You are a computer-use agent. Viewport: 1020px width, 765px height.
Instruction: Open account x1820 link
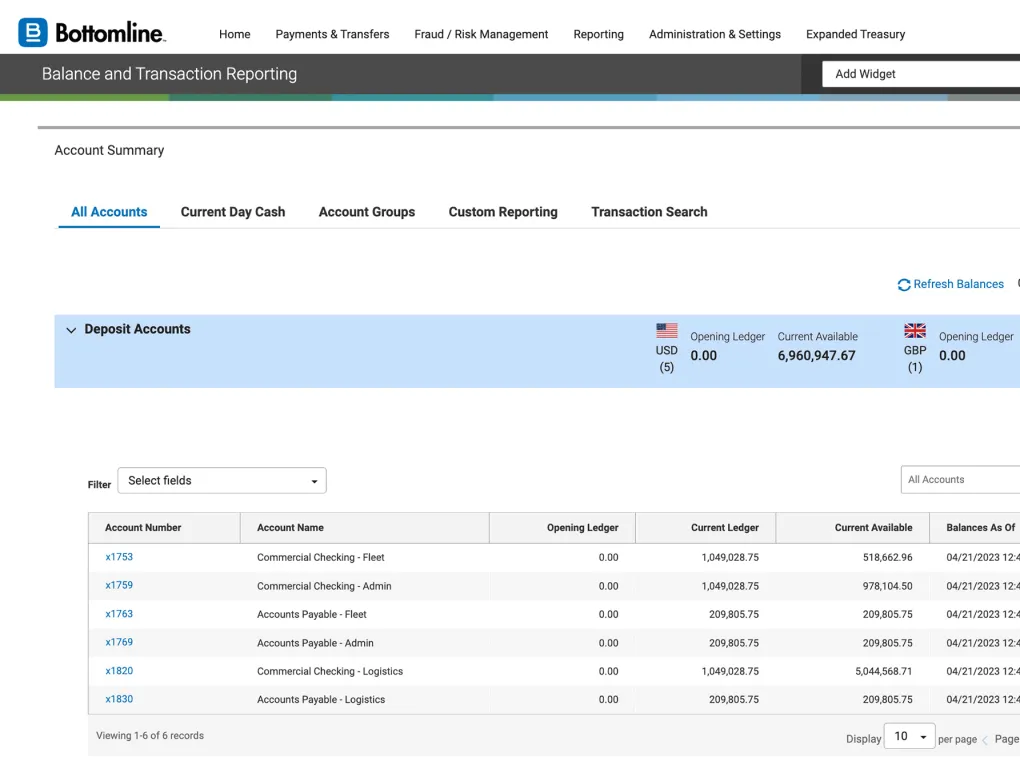pyautogui.click(x=119, y=671)
